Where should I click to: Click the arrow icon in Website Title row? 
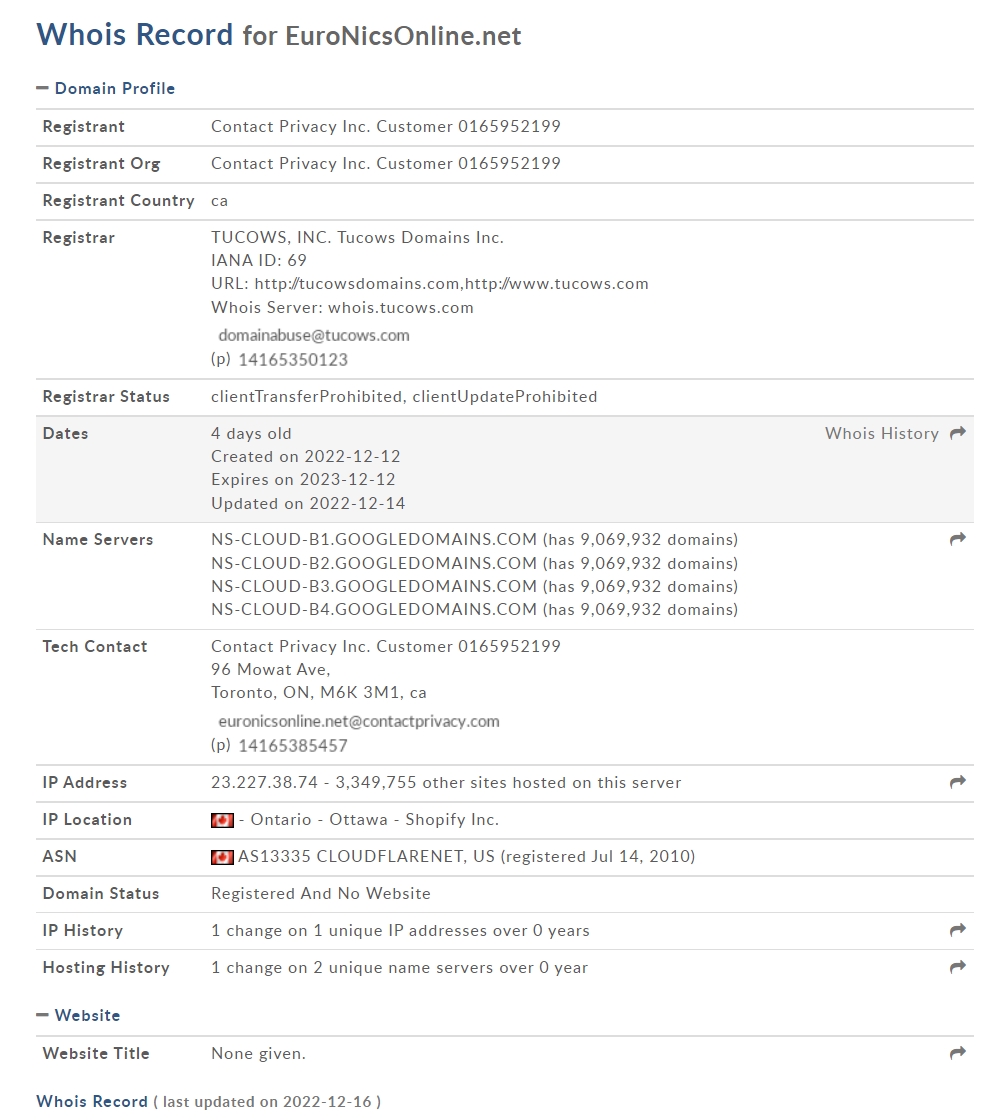(957, 1053)
